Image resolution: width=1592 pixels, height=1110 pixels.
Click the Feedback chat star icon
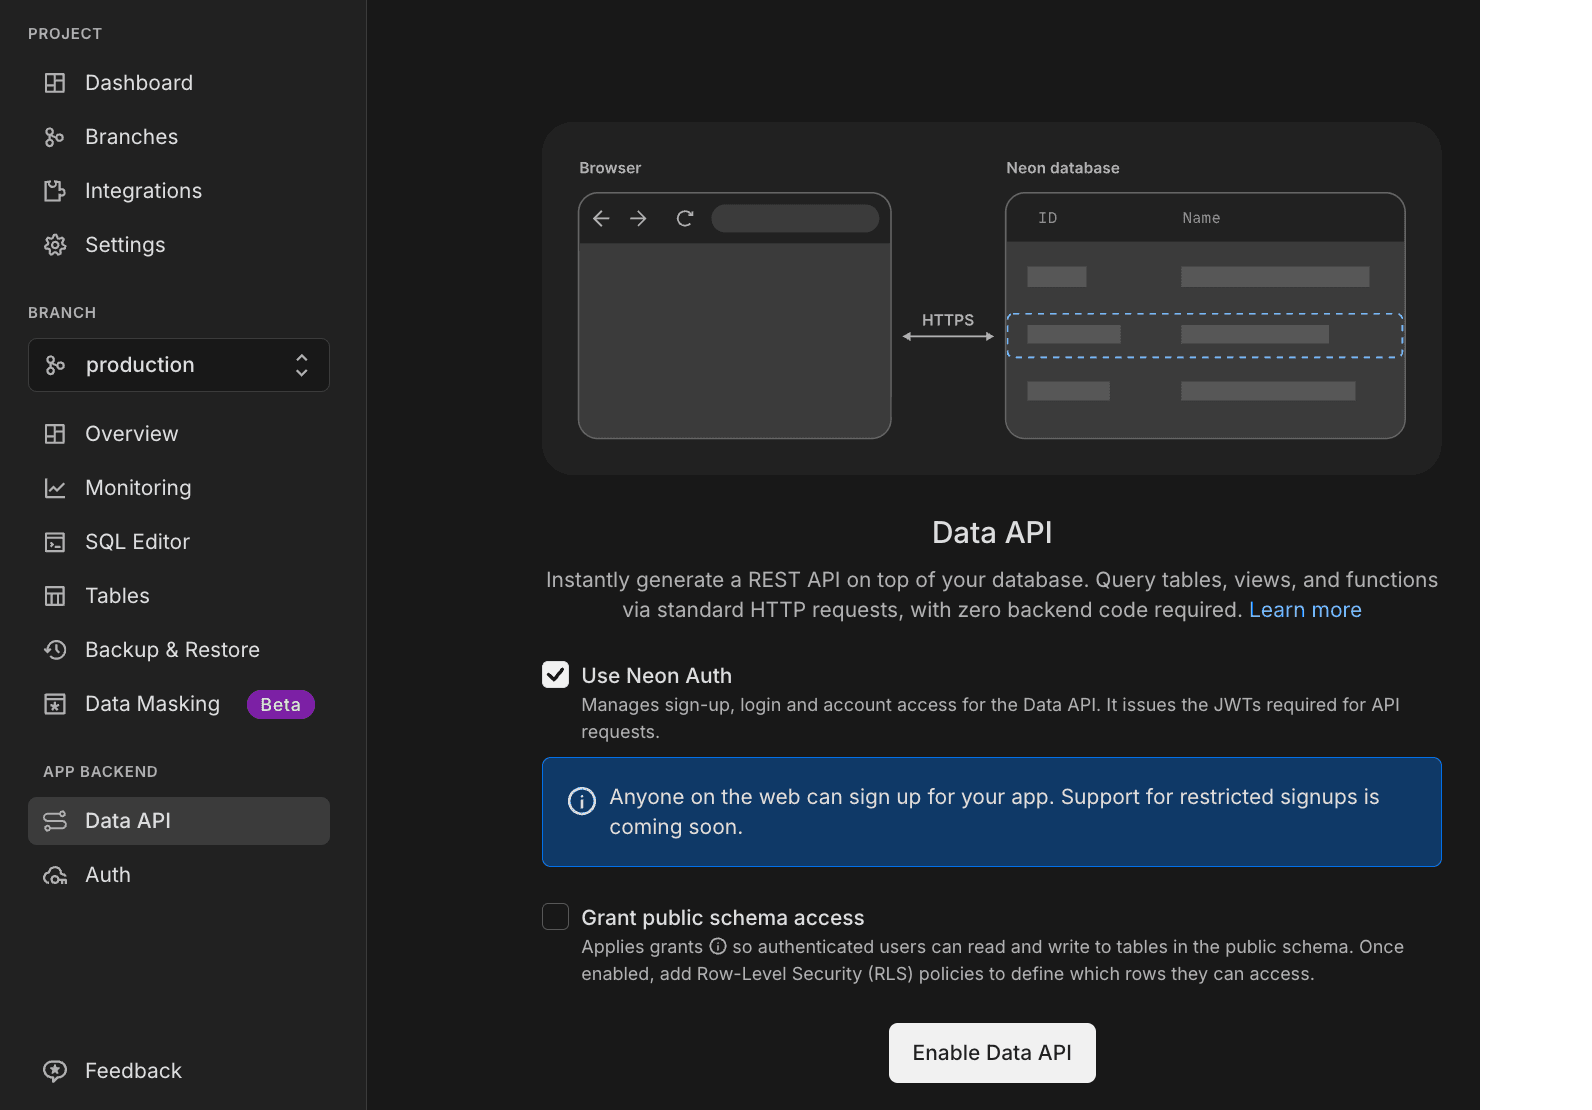coord(55,1071)
